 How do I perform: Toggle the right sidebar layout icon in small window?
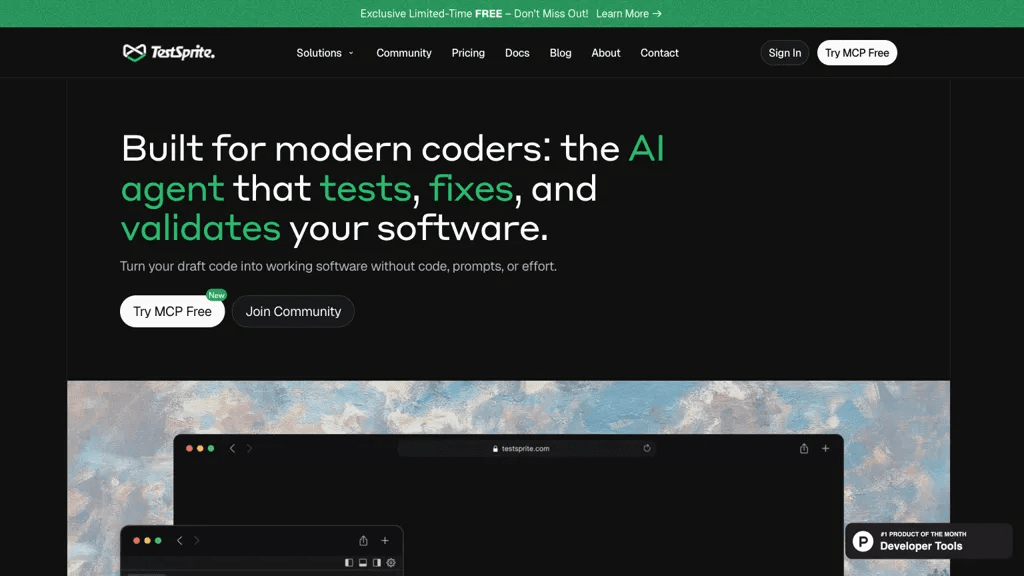coord(377,562)
